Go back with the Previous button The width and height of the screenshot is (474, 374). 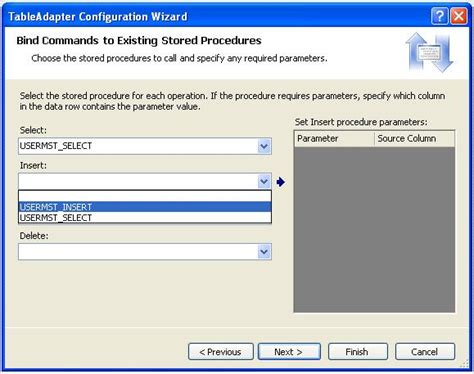(x=221, y=352)
